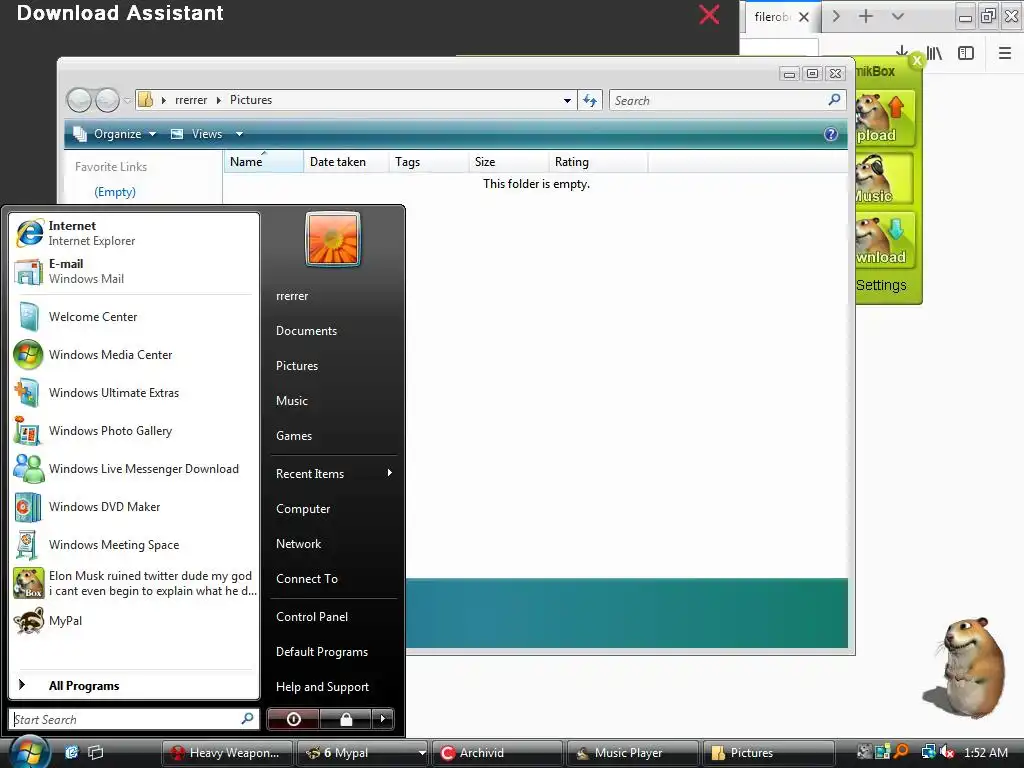Launch Windows Mail E-mail entry

coord(134,271)
